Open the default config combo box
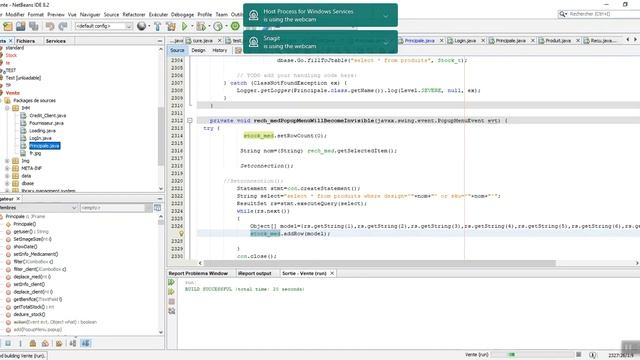640x360 pixels. (104, 26)
